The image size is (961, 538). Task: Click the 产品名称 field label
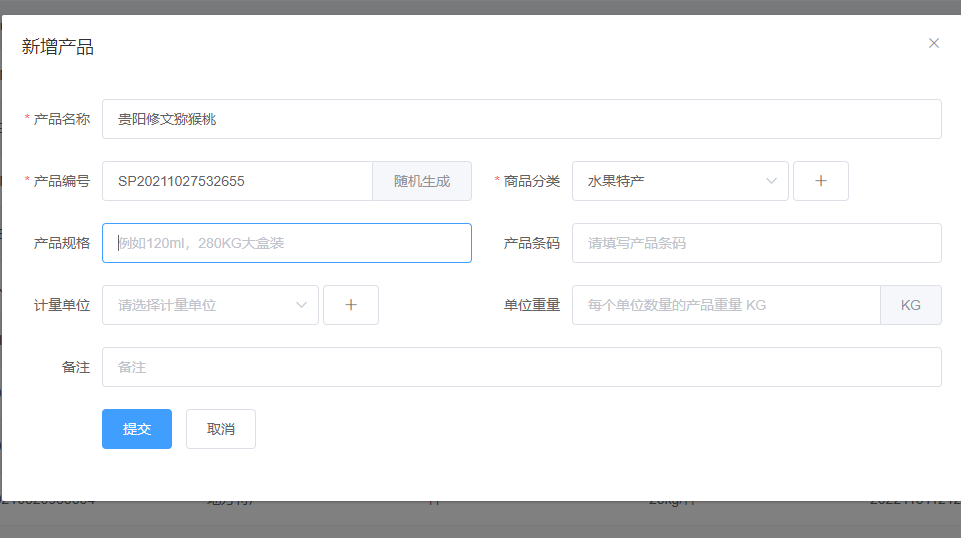coord(61,119)
